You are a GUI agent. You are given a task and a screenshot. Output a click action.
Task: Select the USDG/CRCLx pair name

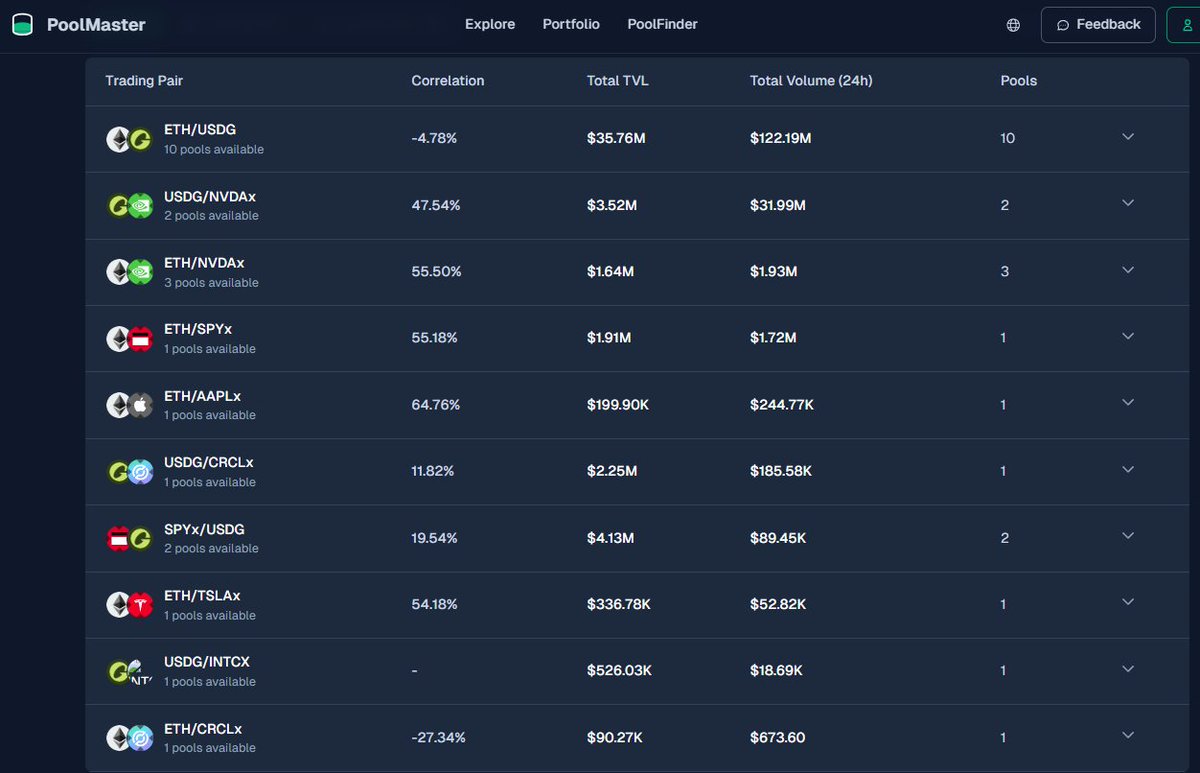pos(209,463)
